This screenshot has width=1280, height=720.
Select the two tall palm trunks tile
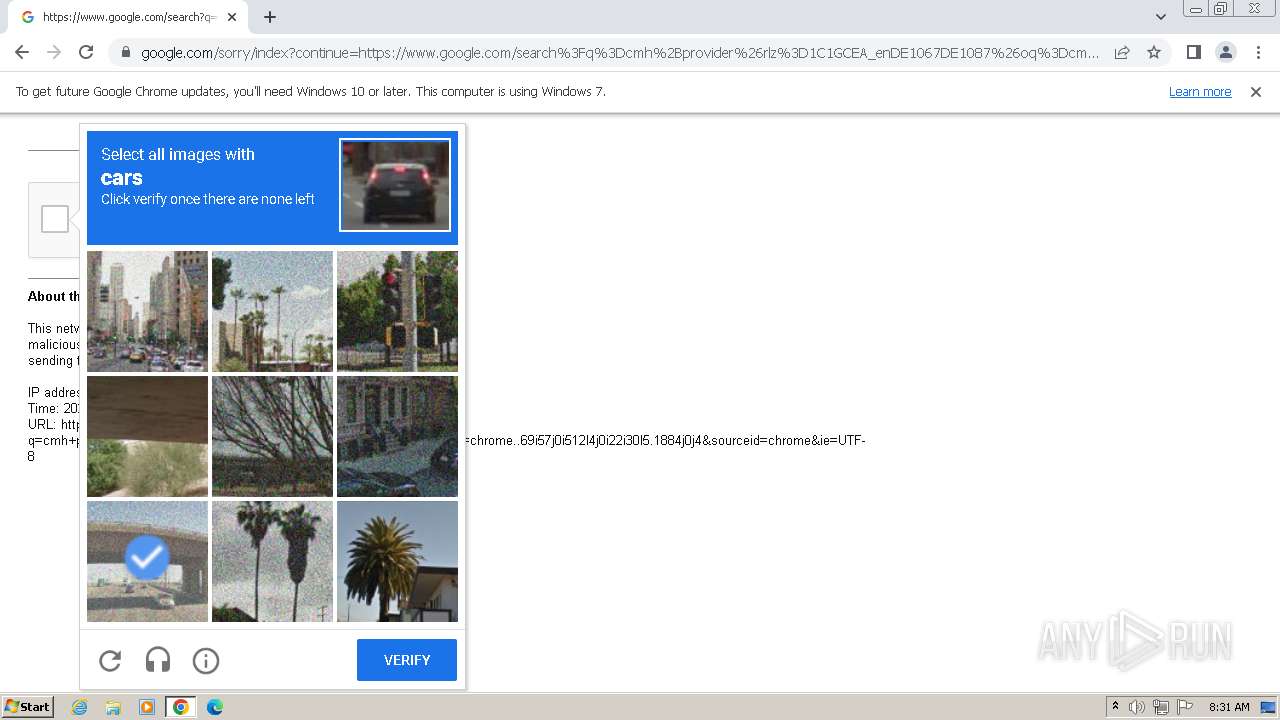tap(272, 561)
